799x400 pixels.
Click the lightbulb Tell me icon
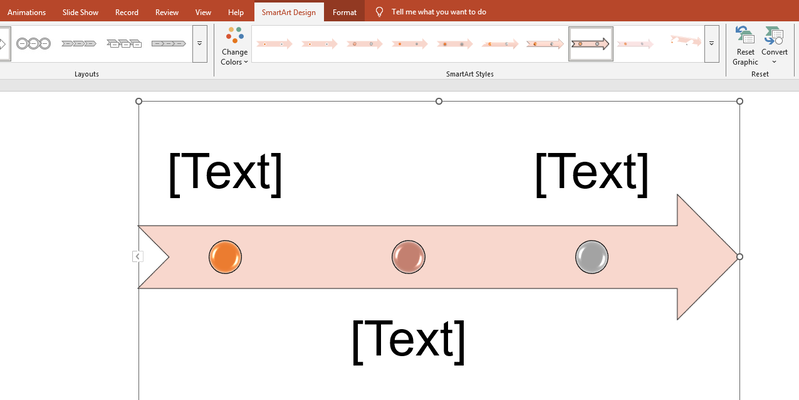[x=379, y=12]
